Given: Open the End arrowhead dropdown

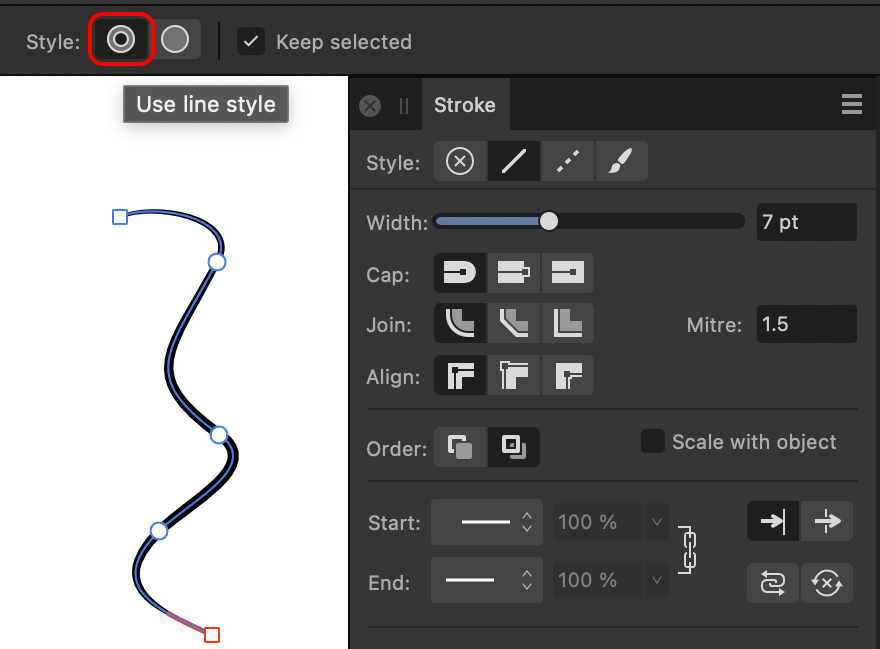Looking at the screenshot, I should pyautogui.click(x=526, y=580).
